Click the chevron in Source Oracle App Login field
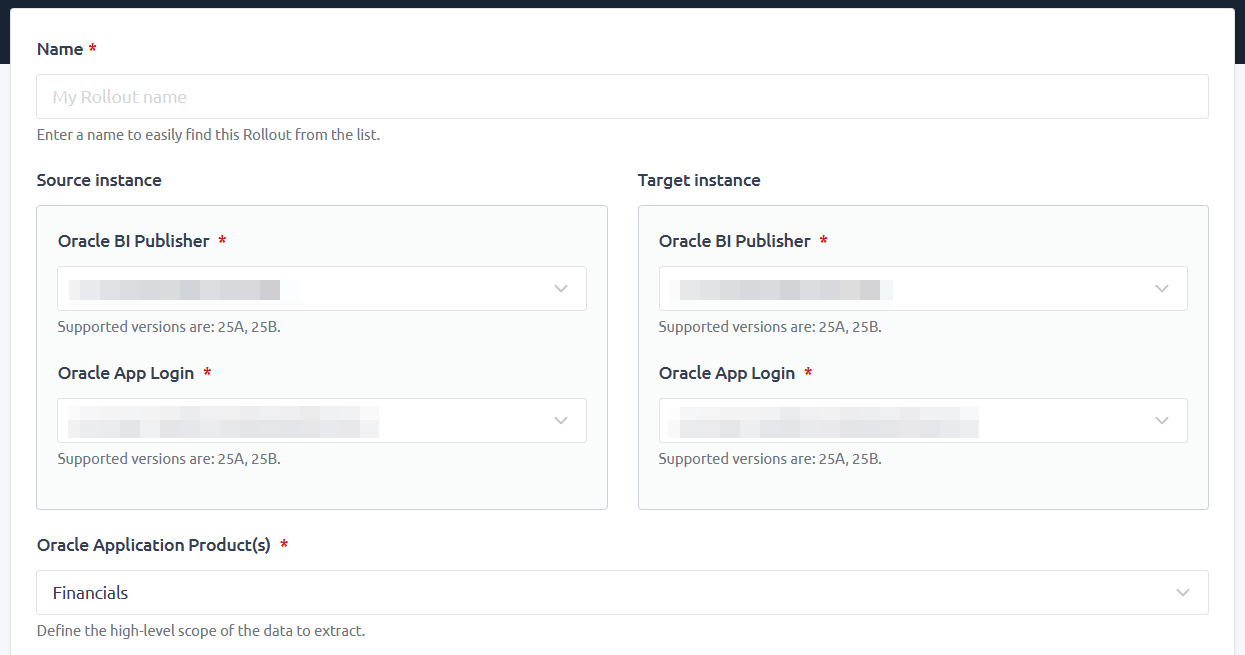 [x=561, y=421]
